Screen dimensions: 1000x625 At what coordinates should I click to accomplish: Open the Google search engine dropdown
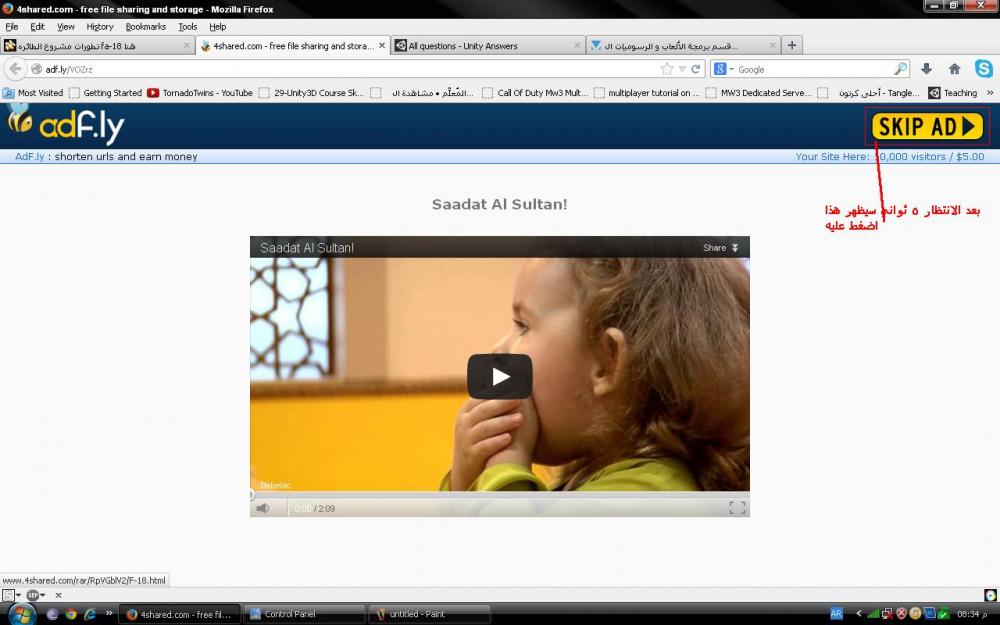point(723,69)
